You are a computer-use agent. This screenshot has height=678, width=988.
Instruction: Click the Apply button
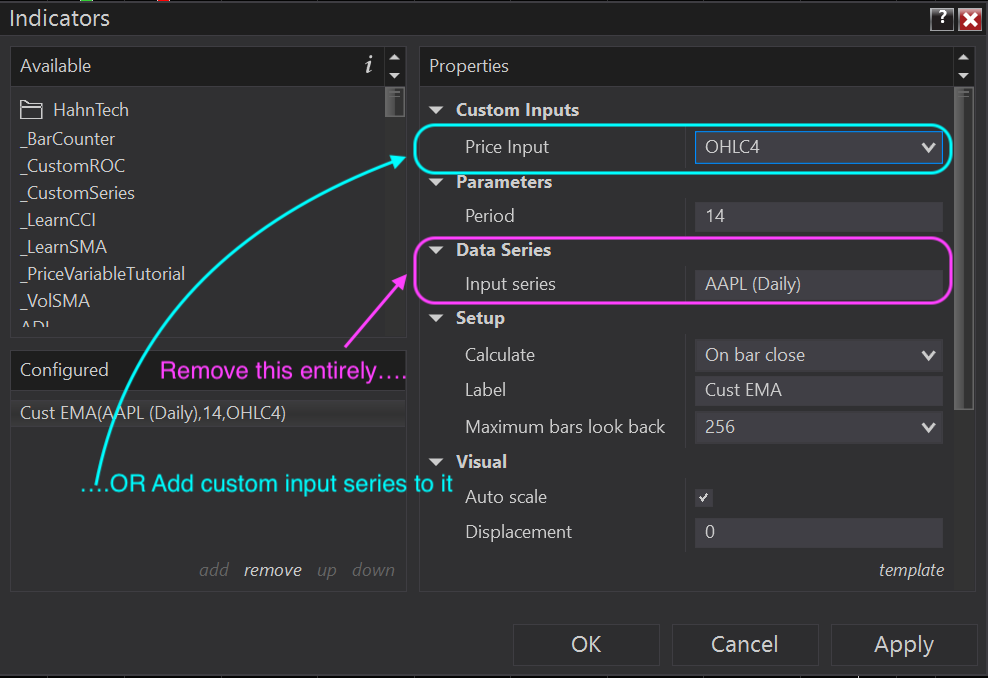click(x=904, y=645)
